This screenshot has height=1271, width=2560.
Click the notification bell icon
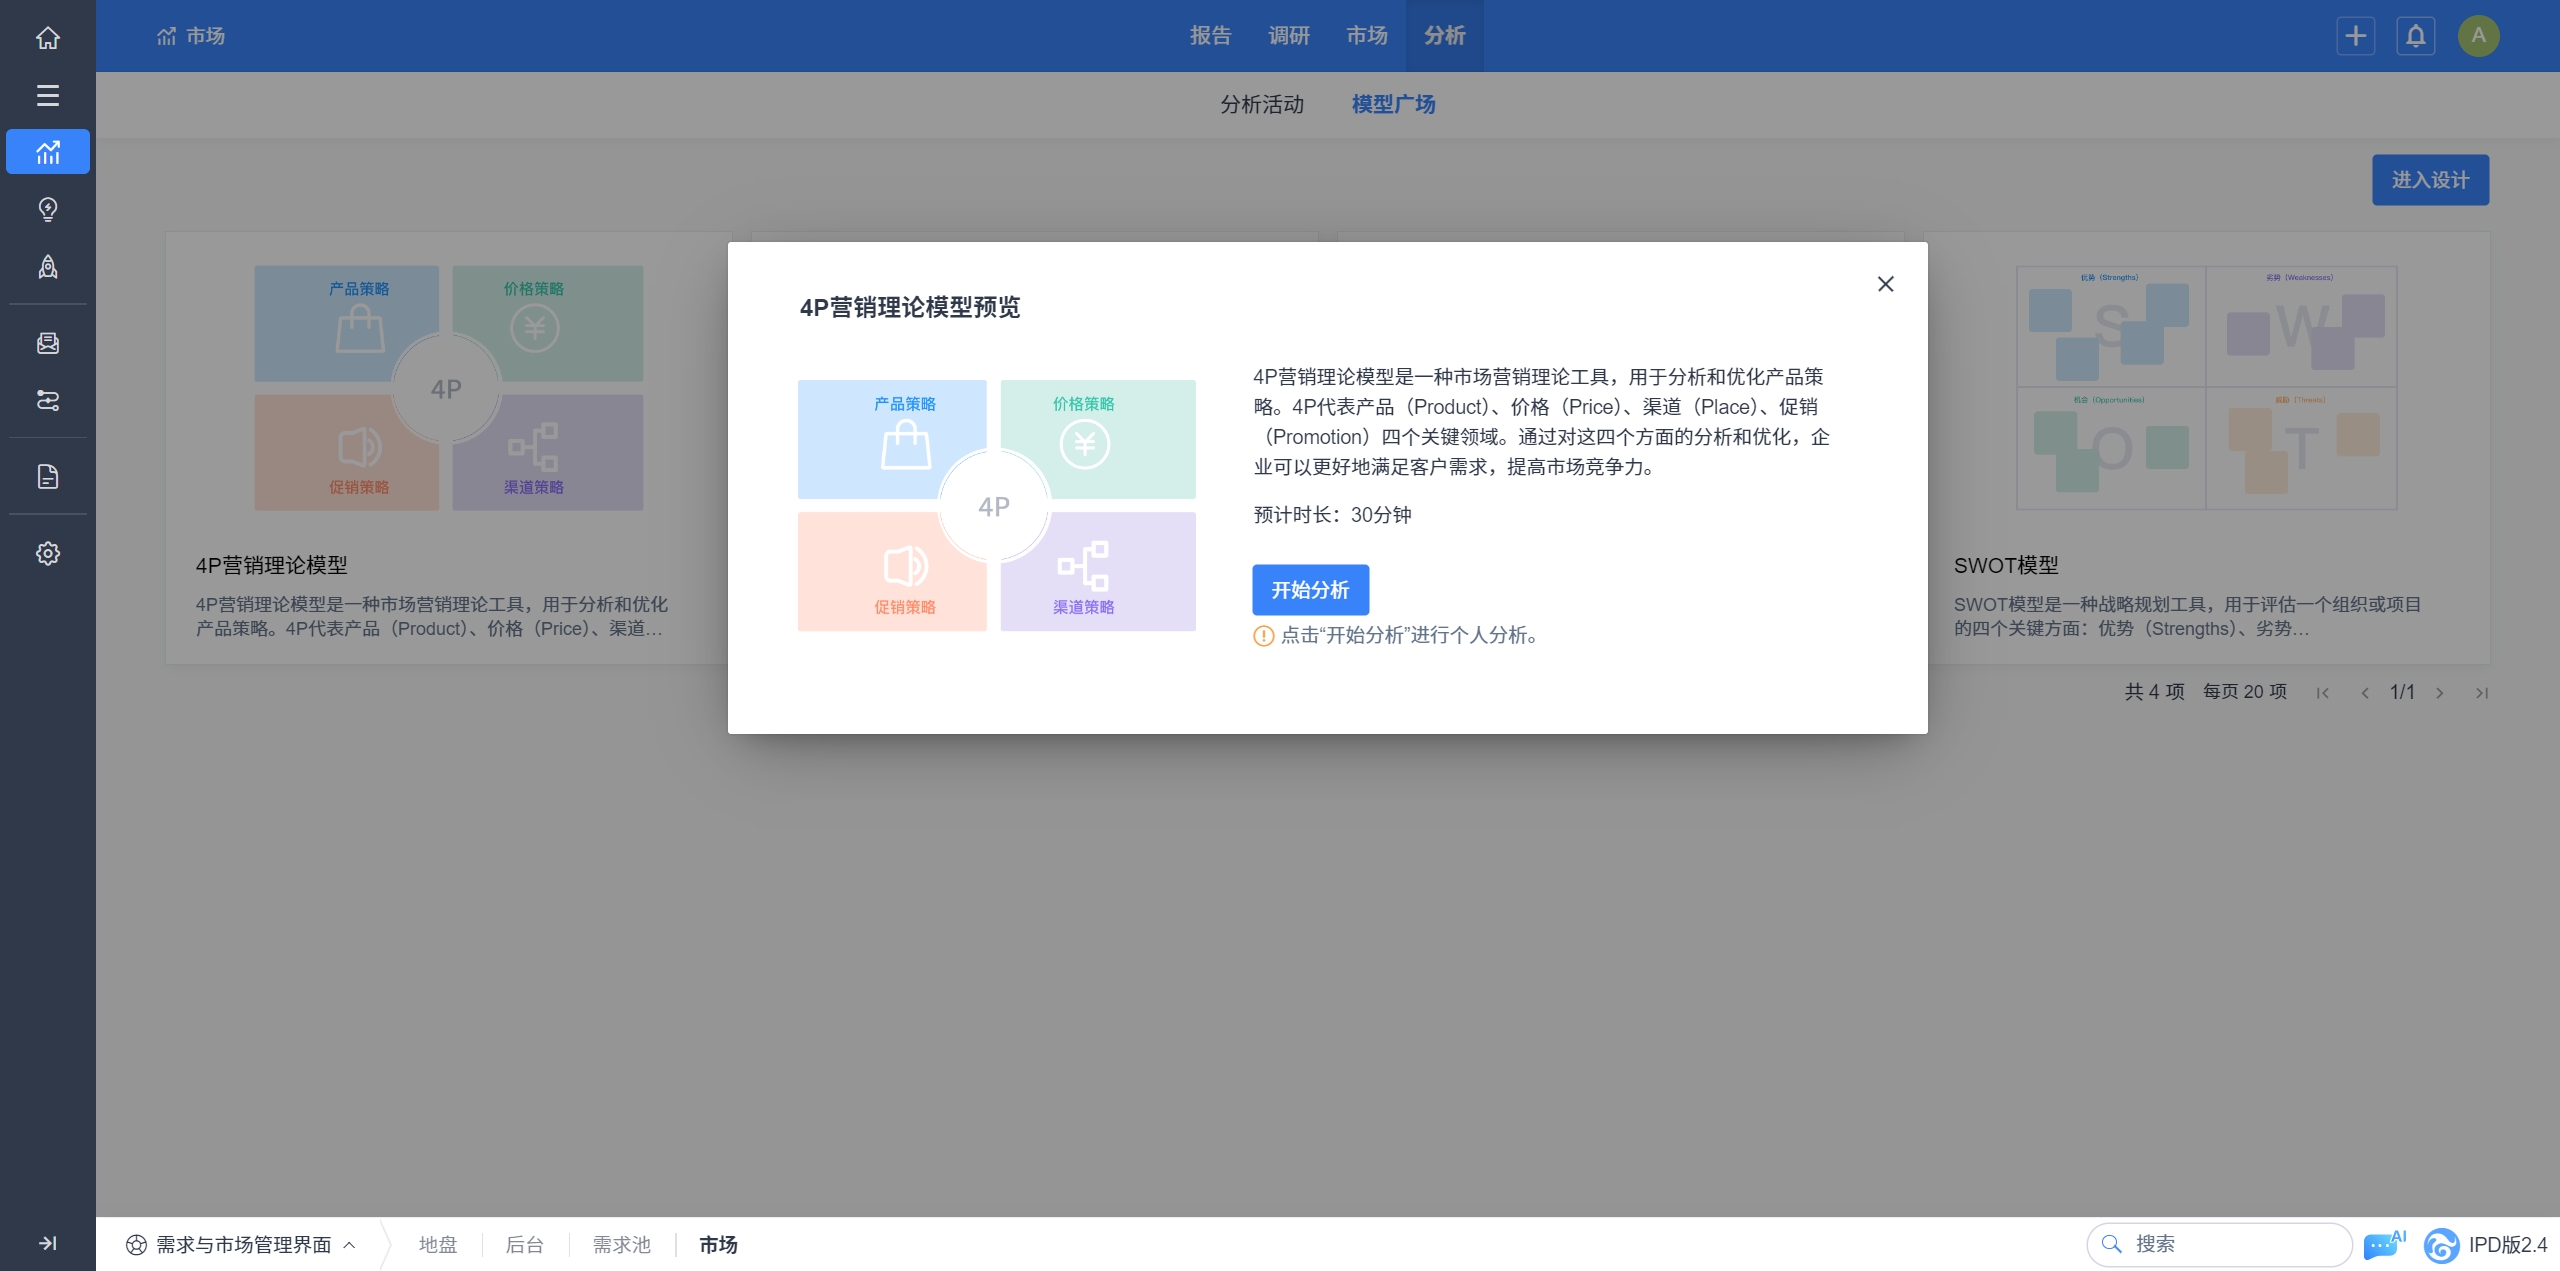(x=2415, y=36)
